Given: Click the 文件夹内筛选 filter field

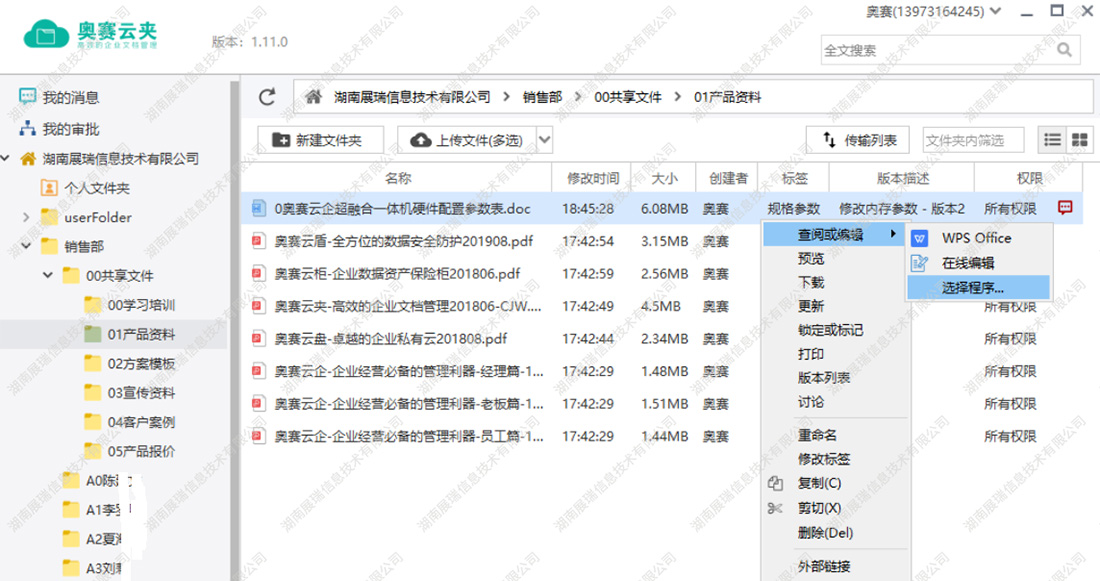Looking at the screenshot, I should [x=972, y=140].
